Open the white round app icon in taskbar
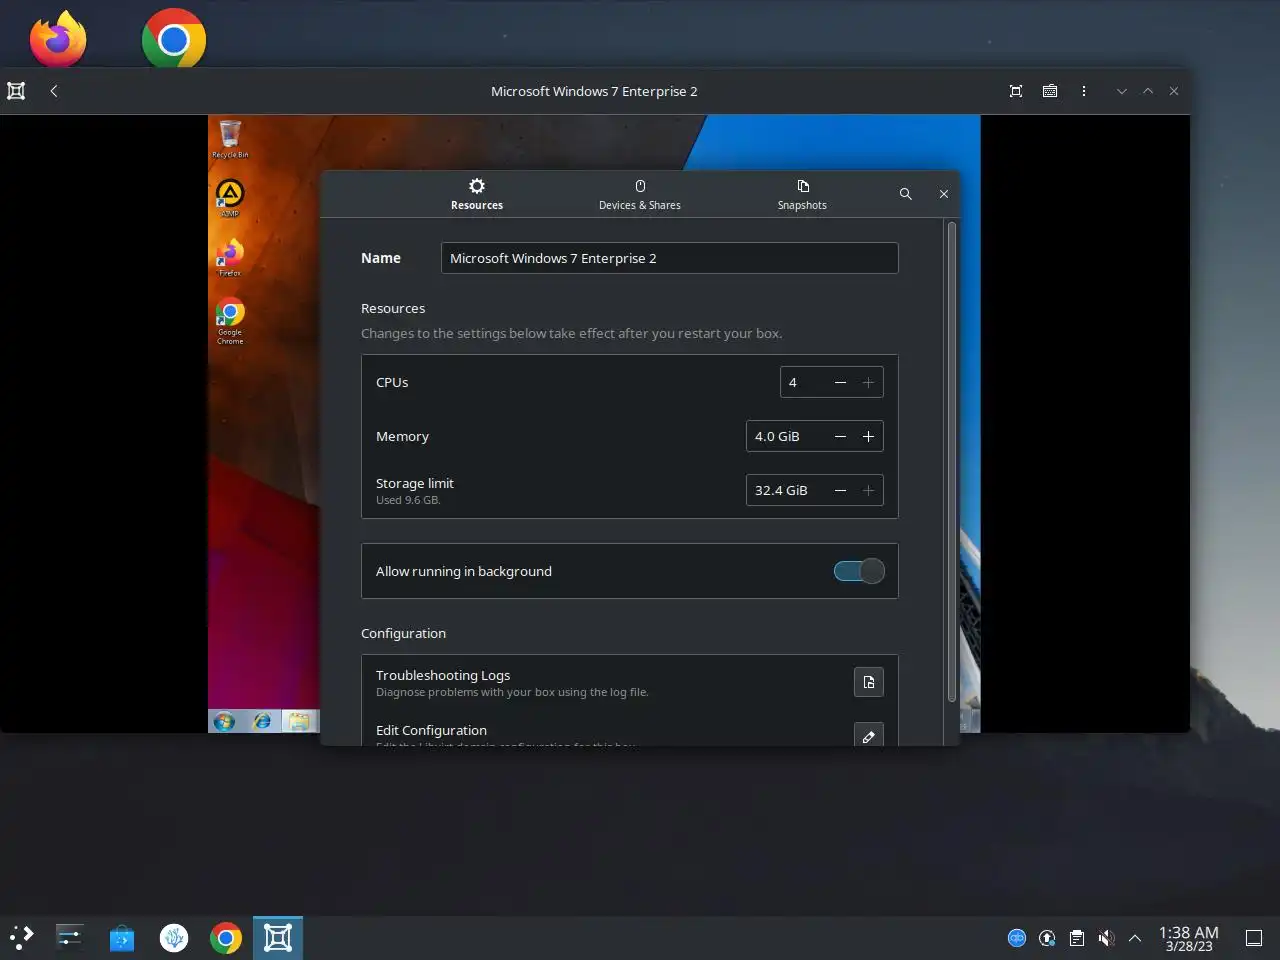This screenshot has width=1280, height=960. [174, 937]
